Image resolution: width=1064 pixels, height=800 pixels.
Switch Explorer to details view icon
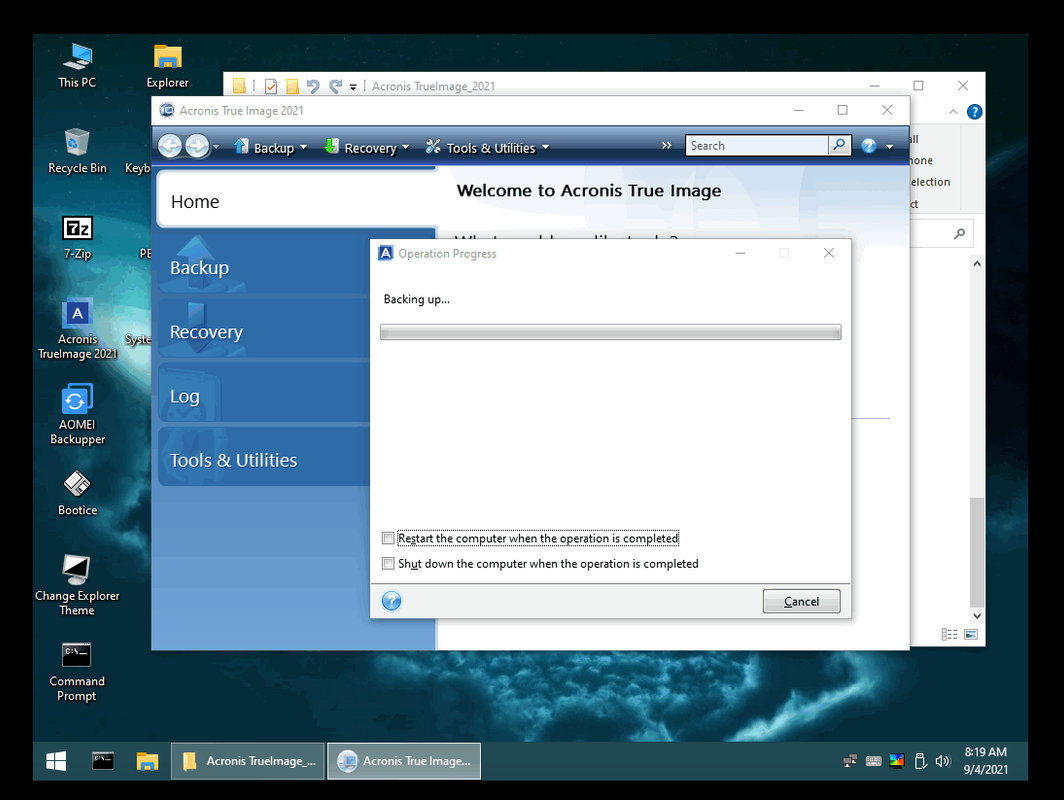pos(949,634)
